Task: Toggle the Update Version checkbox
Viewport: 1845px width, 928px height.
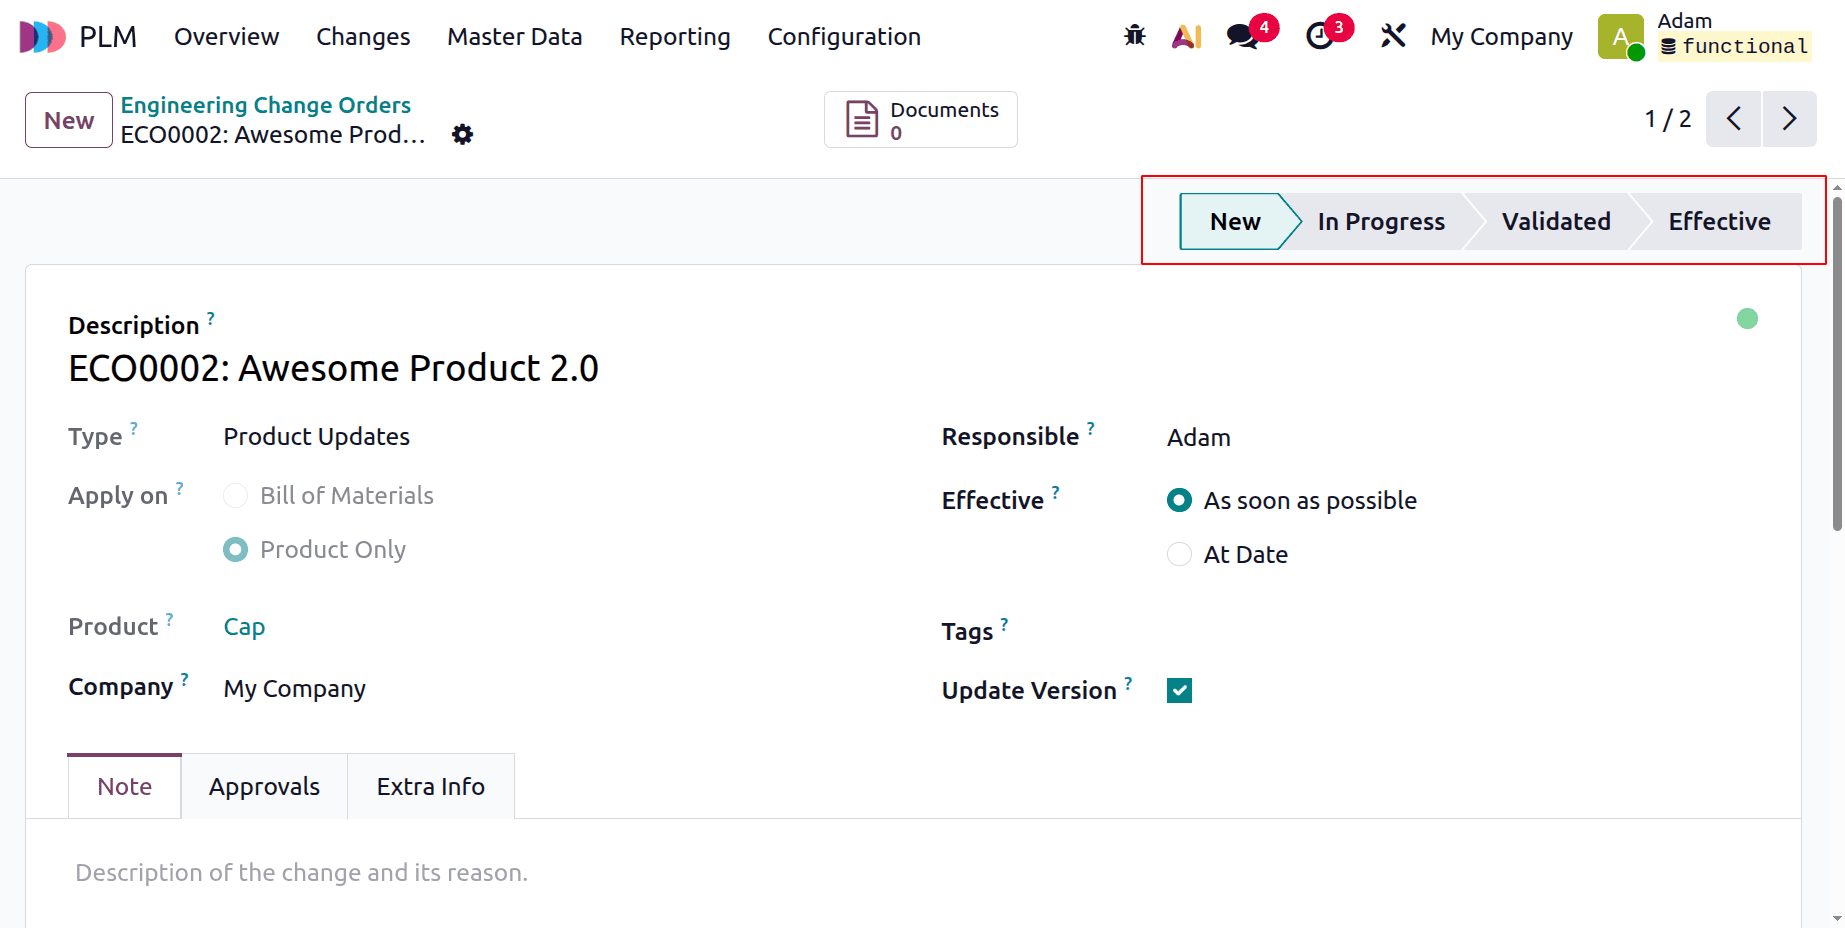Action: click(x=1179, y=691)
